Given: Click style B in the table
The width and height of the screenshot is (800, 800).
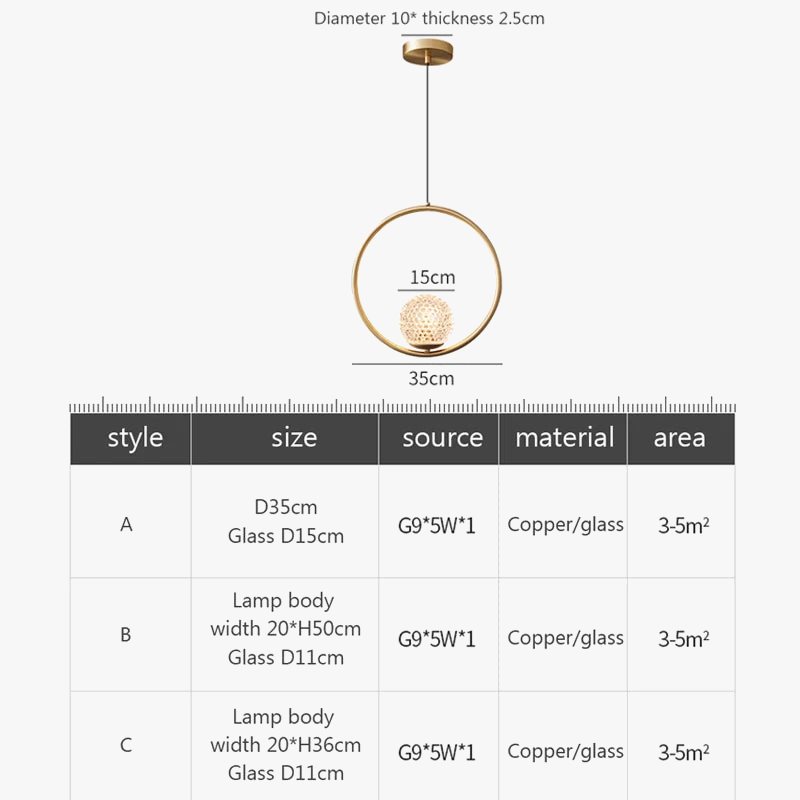Looking at the screenshot, I should 126,634.
